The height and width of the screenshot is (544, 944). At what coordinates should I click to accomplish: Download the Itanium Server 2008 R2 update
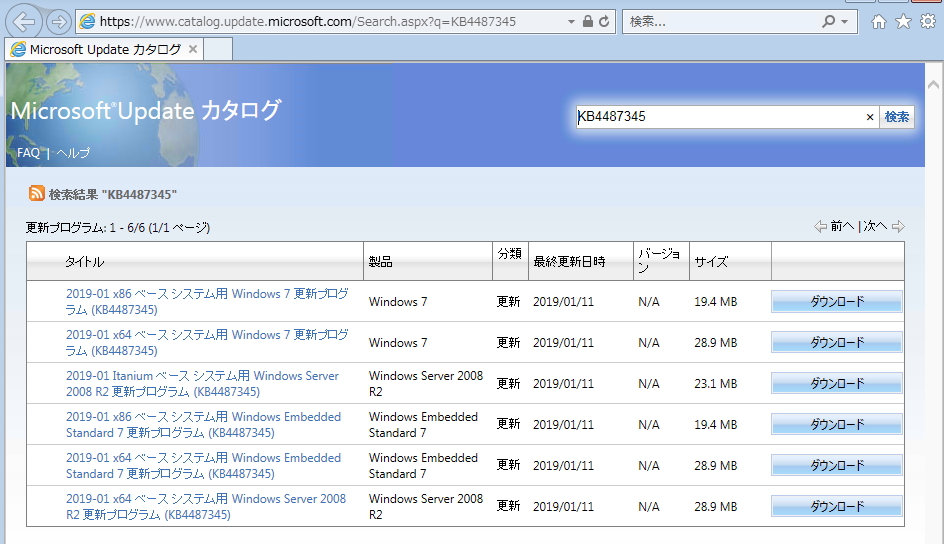pyautogui.click(x=837, y=383)
